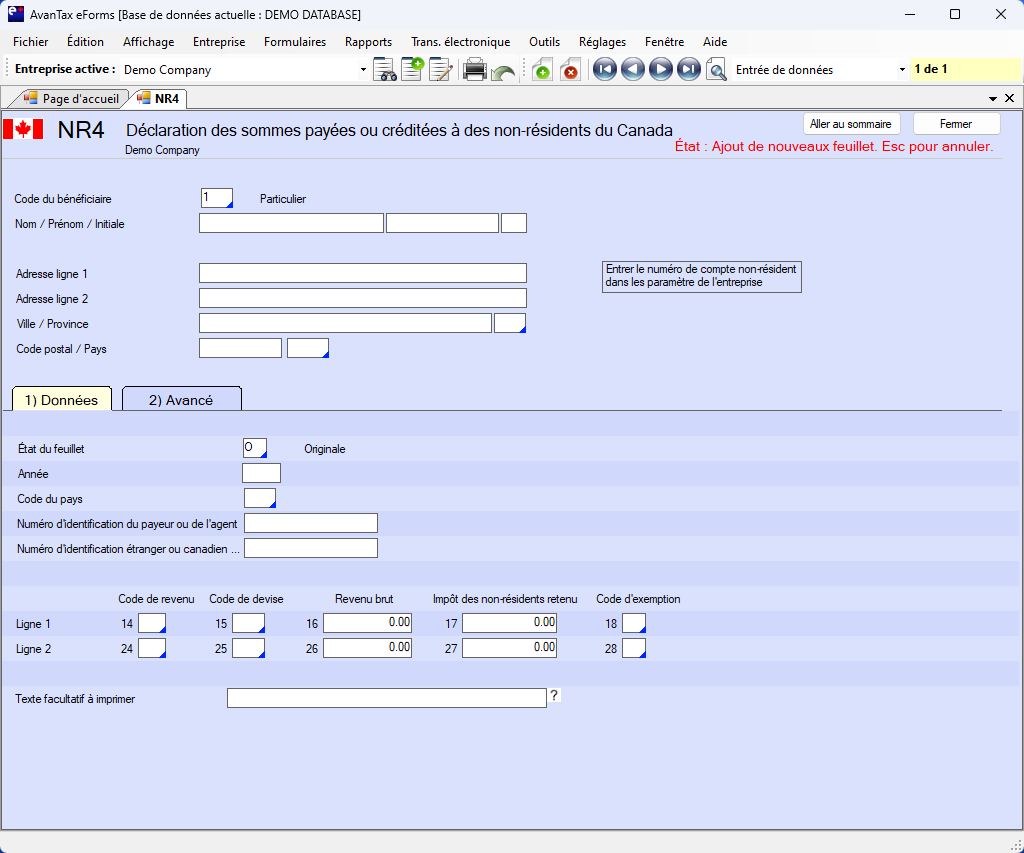1024x853 pixels.
Task: Delete the slip with red X icon
Action: [570, 70]
